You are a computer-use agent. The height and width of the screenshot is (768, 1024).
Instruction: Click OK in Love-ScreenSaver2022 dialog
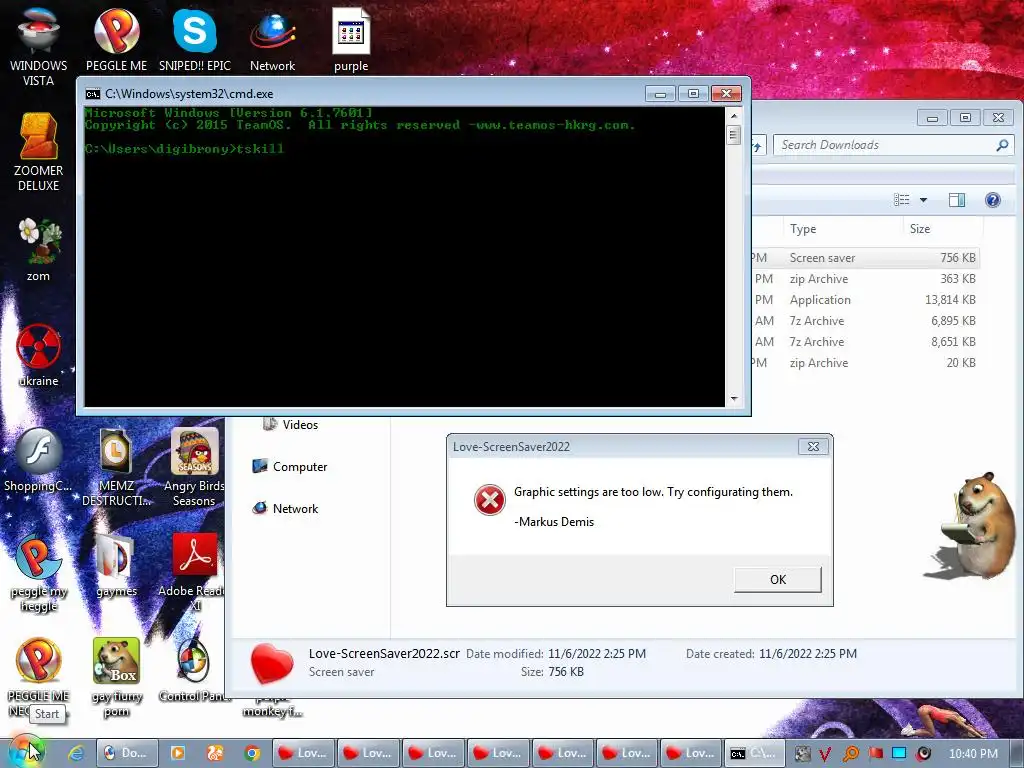[777, 579]
